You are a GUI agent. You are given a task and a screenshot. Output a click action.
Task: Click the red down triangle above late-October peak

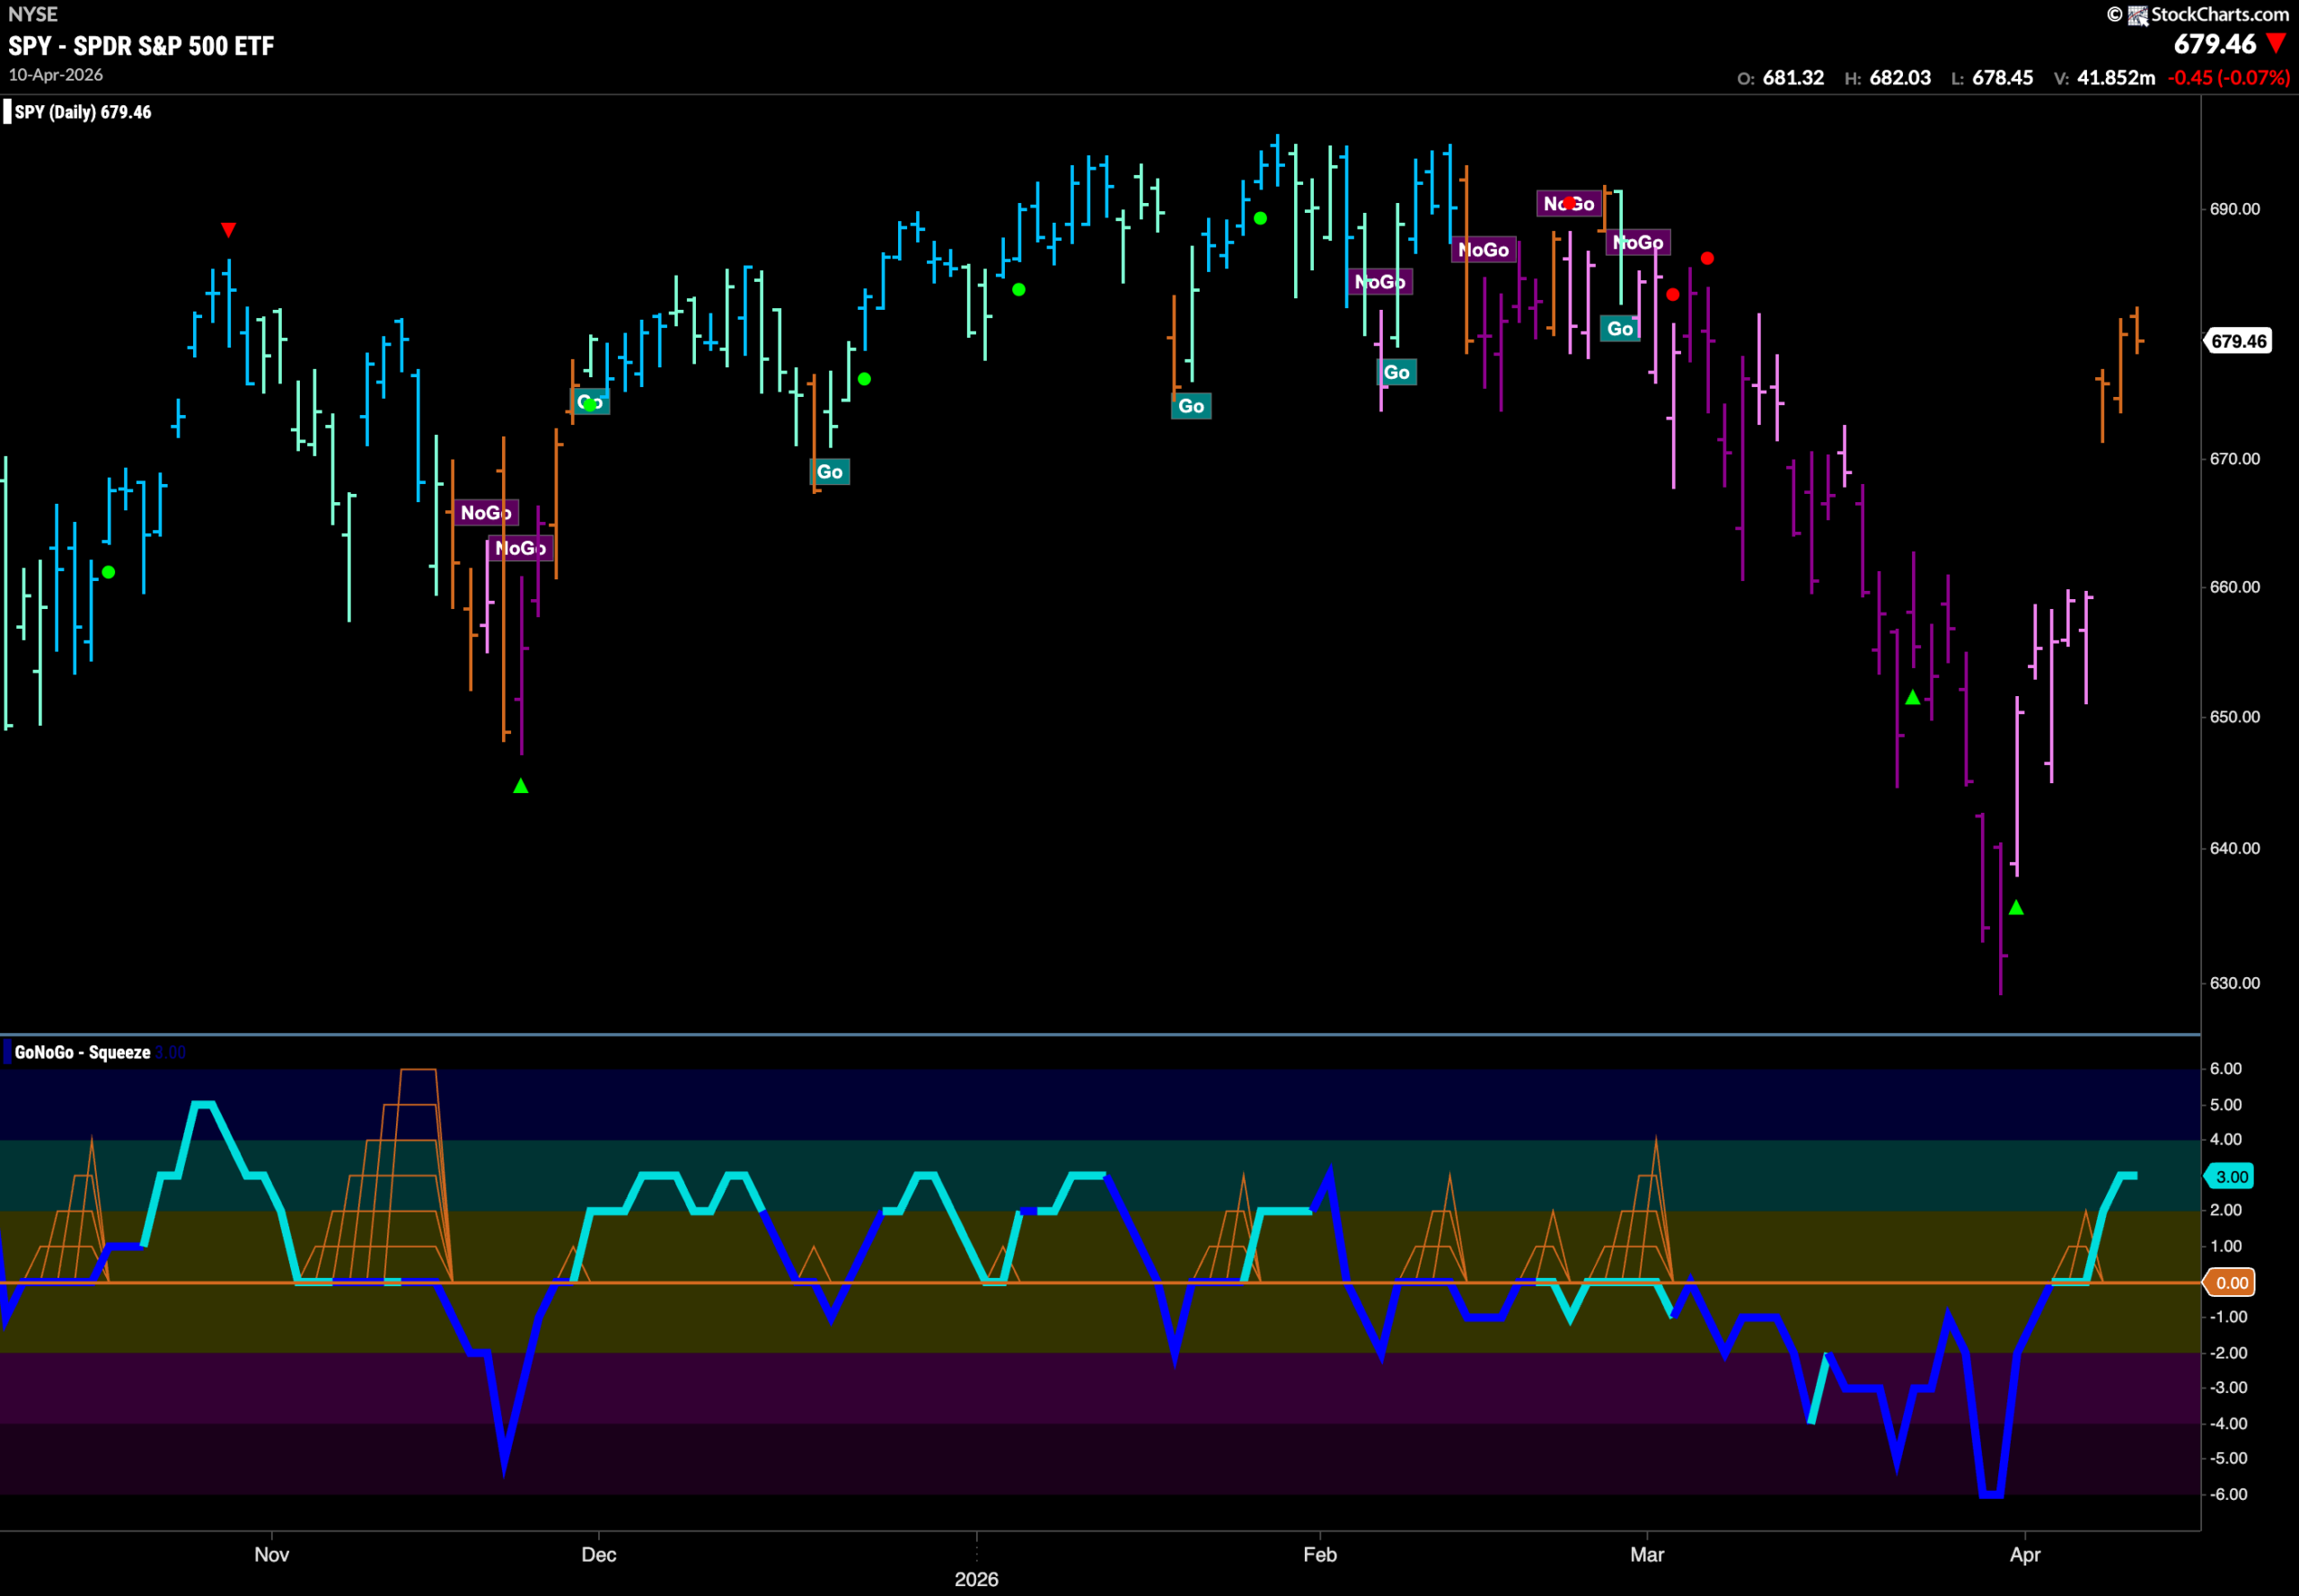[x=228, y=230]
